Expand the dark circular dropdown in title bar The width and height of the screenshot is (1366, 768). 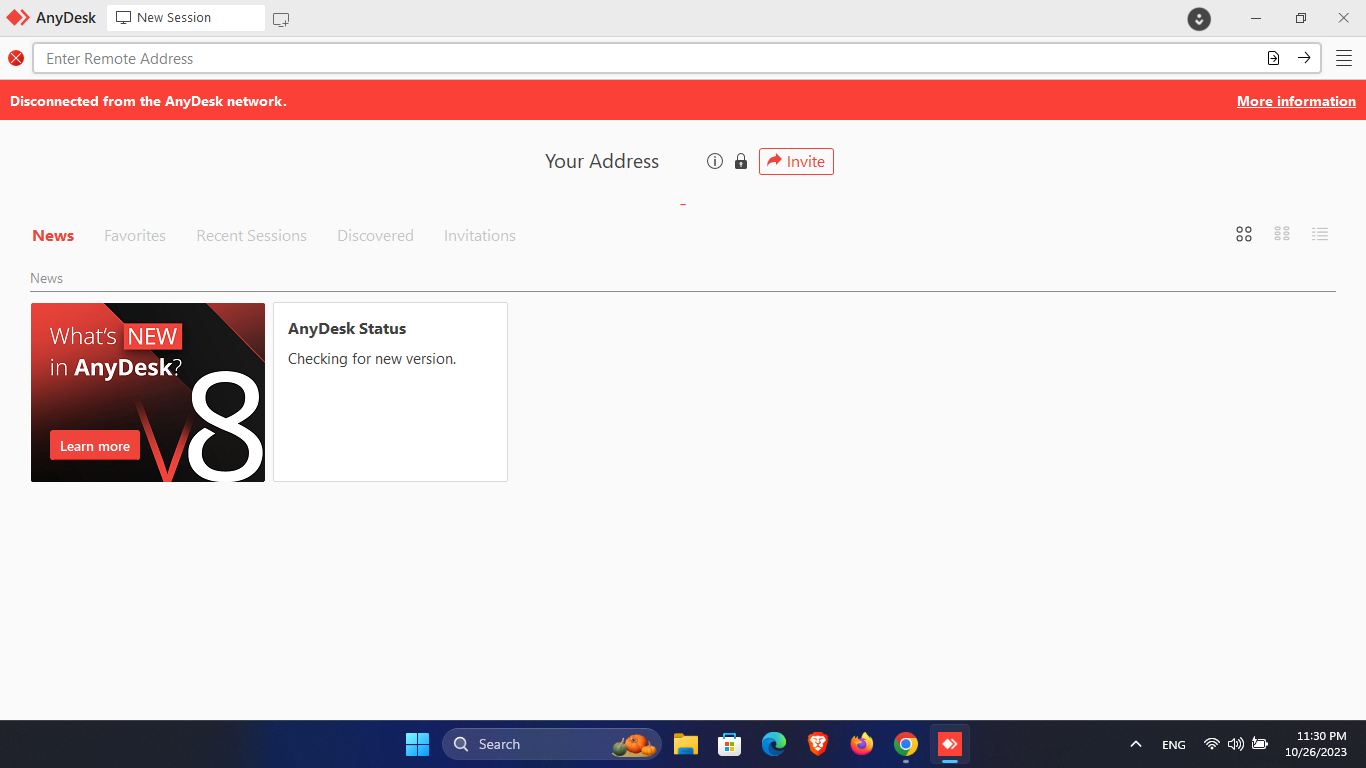pyautogui.click(x=1199, y=19)
